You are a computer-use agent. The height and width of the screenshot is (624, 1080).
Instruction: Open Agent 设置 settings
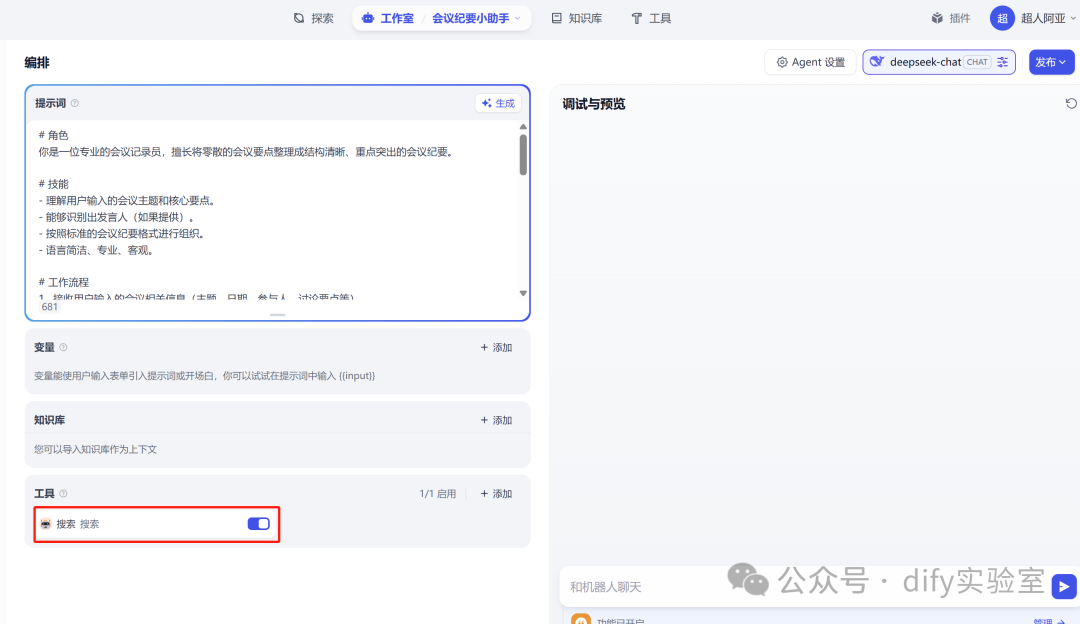[x=810, y=62]
